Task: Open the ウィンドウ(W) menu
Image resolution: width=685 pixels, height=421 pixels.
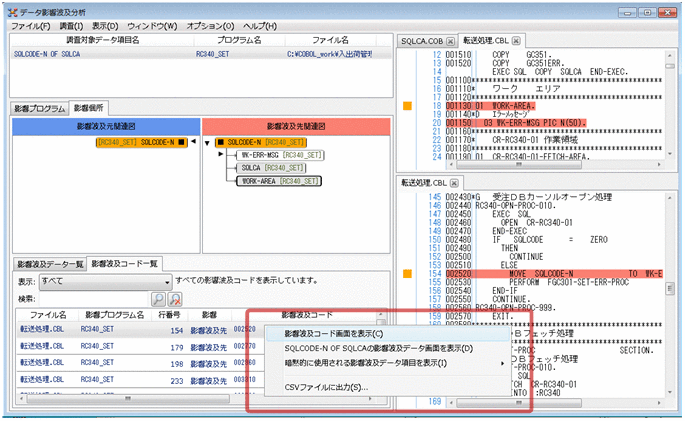Action: point(152,26)
